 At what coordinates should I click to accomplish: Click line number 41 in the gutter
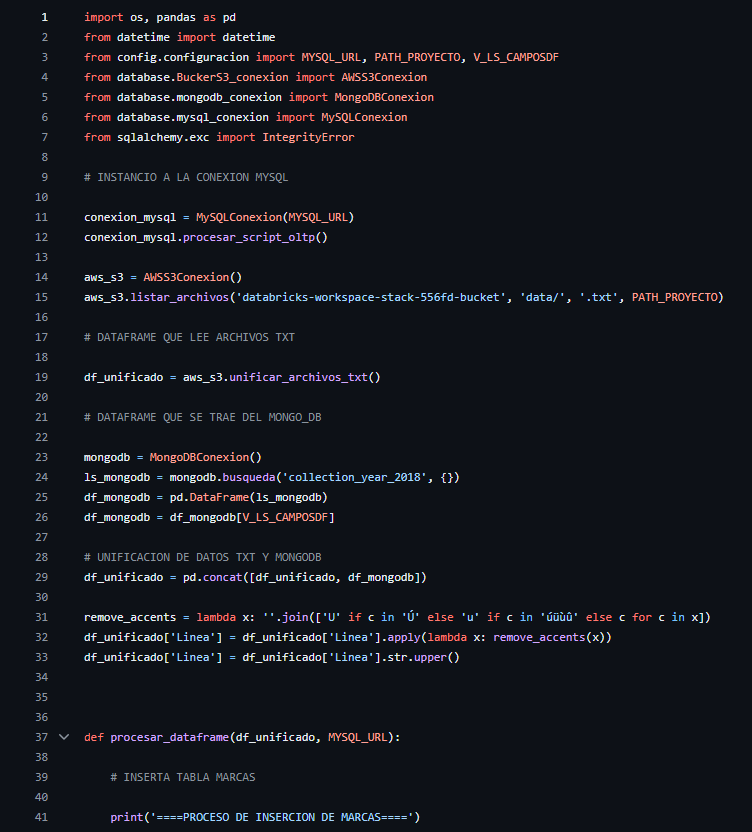41,817
